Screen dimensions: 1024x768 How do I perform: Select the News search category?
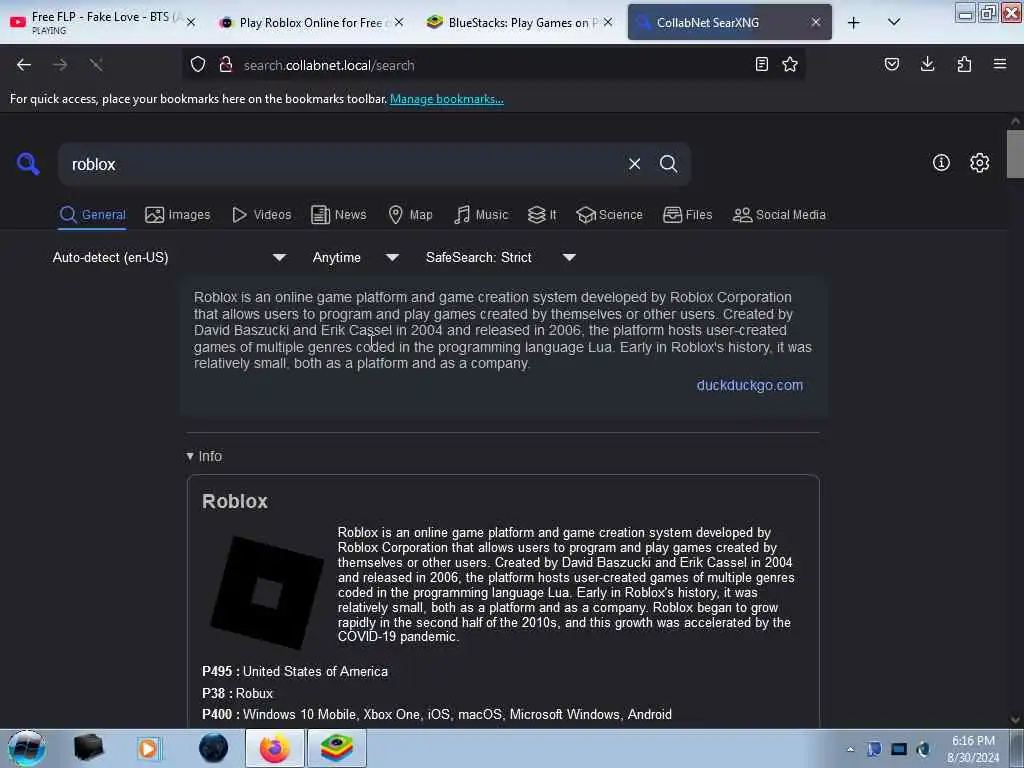pyautogui.click(x=338, y=215)
